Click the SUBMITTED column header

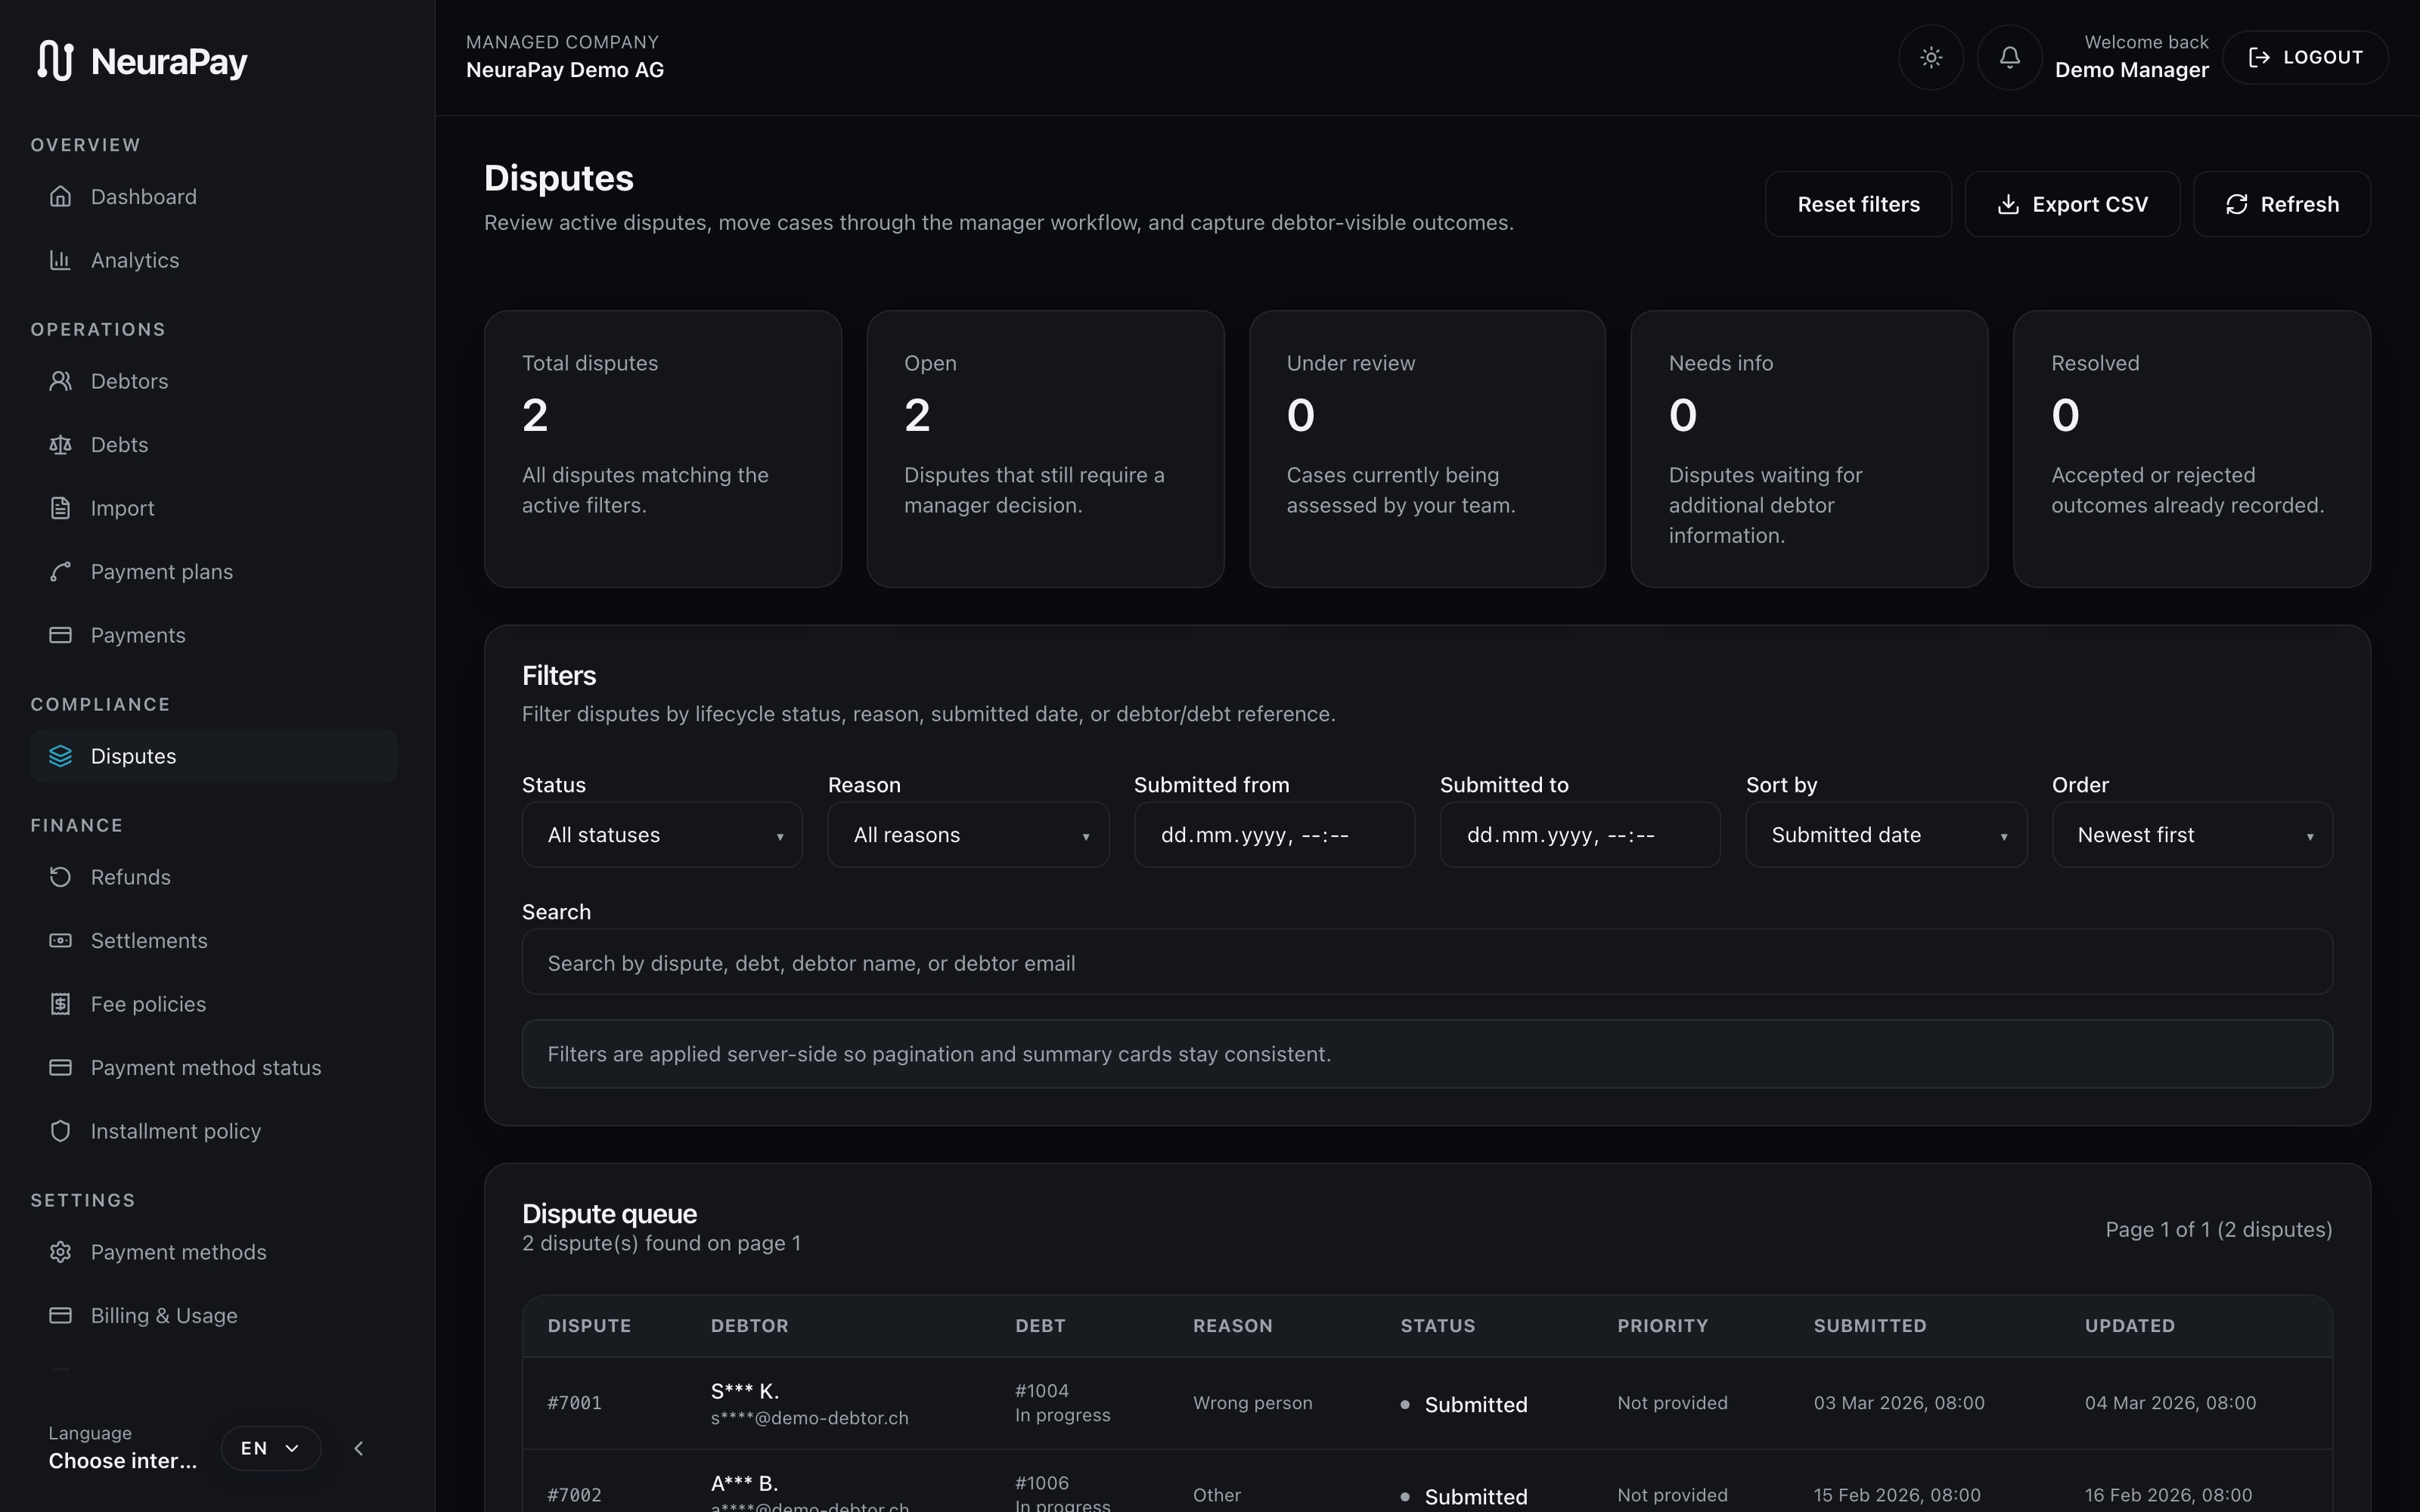(x=1870, y=1326)
